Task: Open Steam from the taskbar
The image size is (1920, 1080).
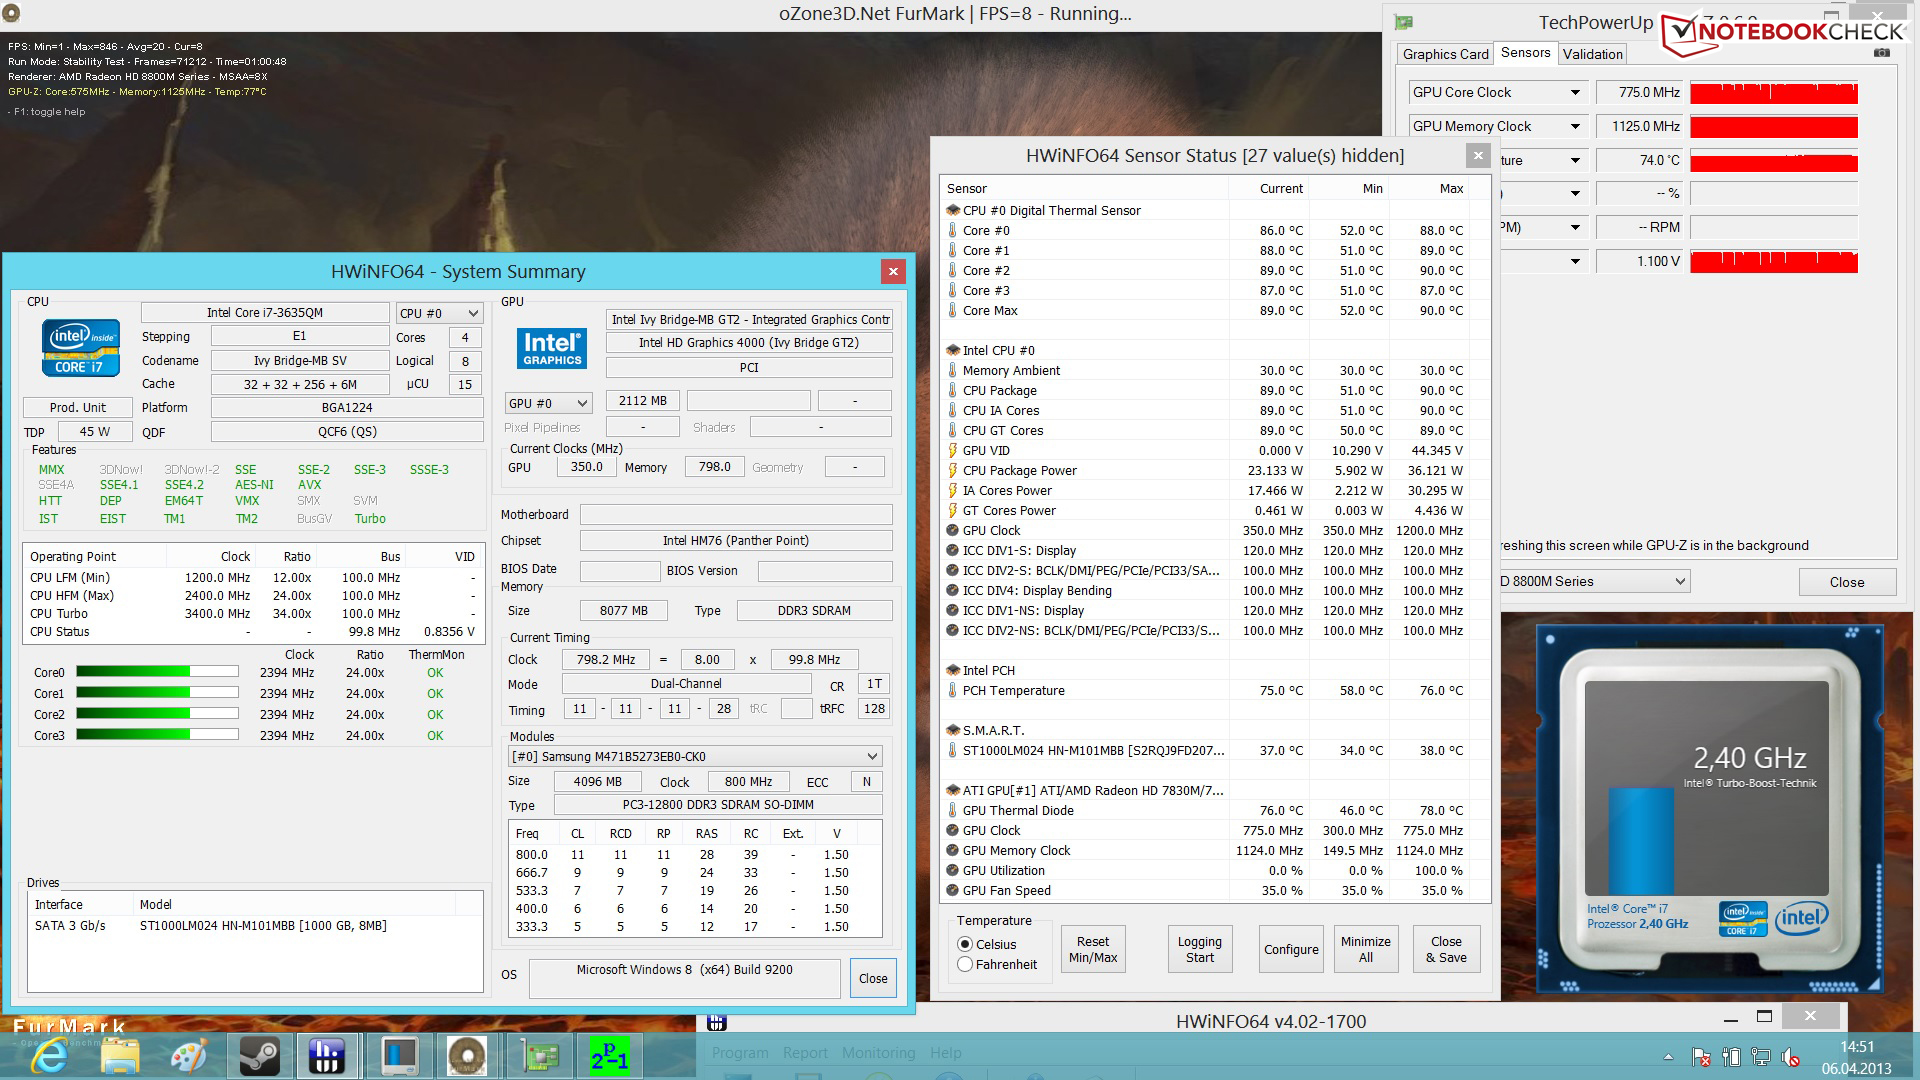Action: [x=258, y=1056]
